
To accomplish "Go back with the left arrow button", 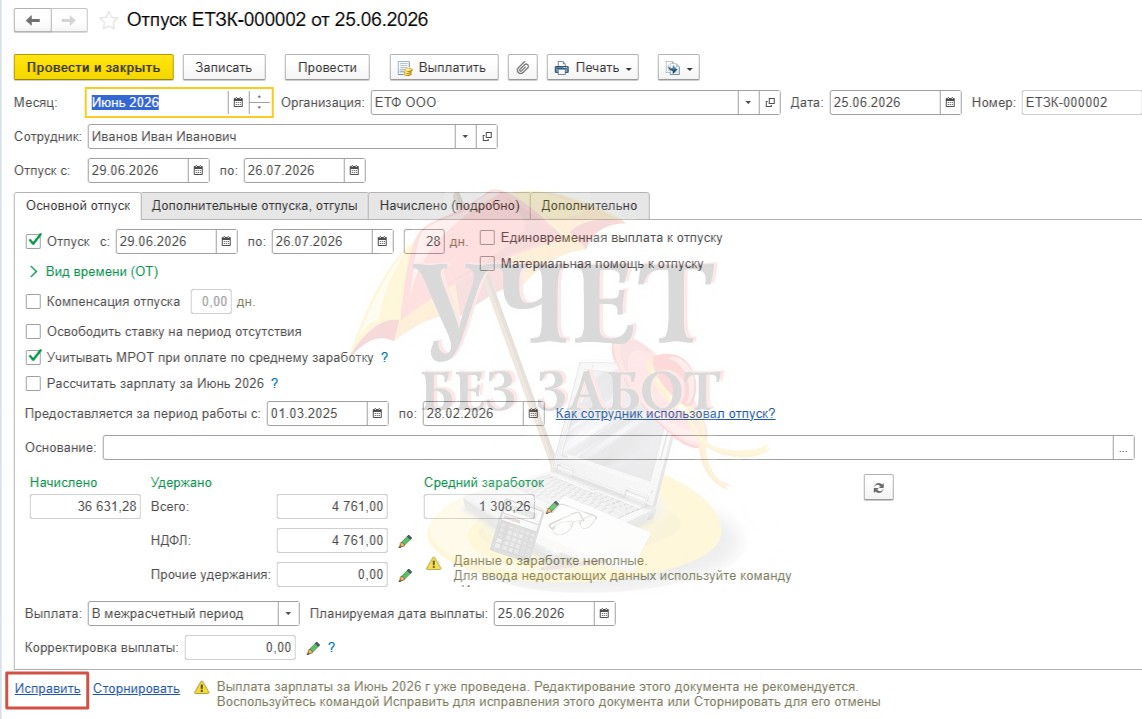I will (33, 20).
